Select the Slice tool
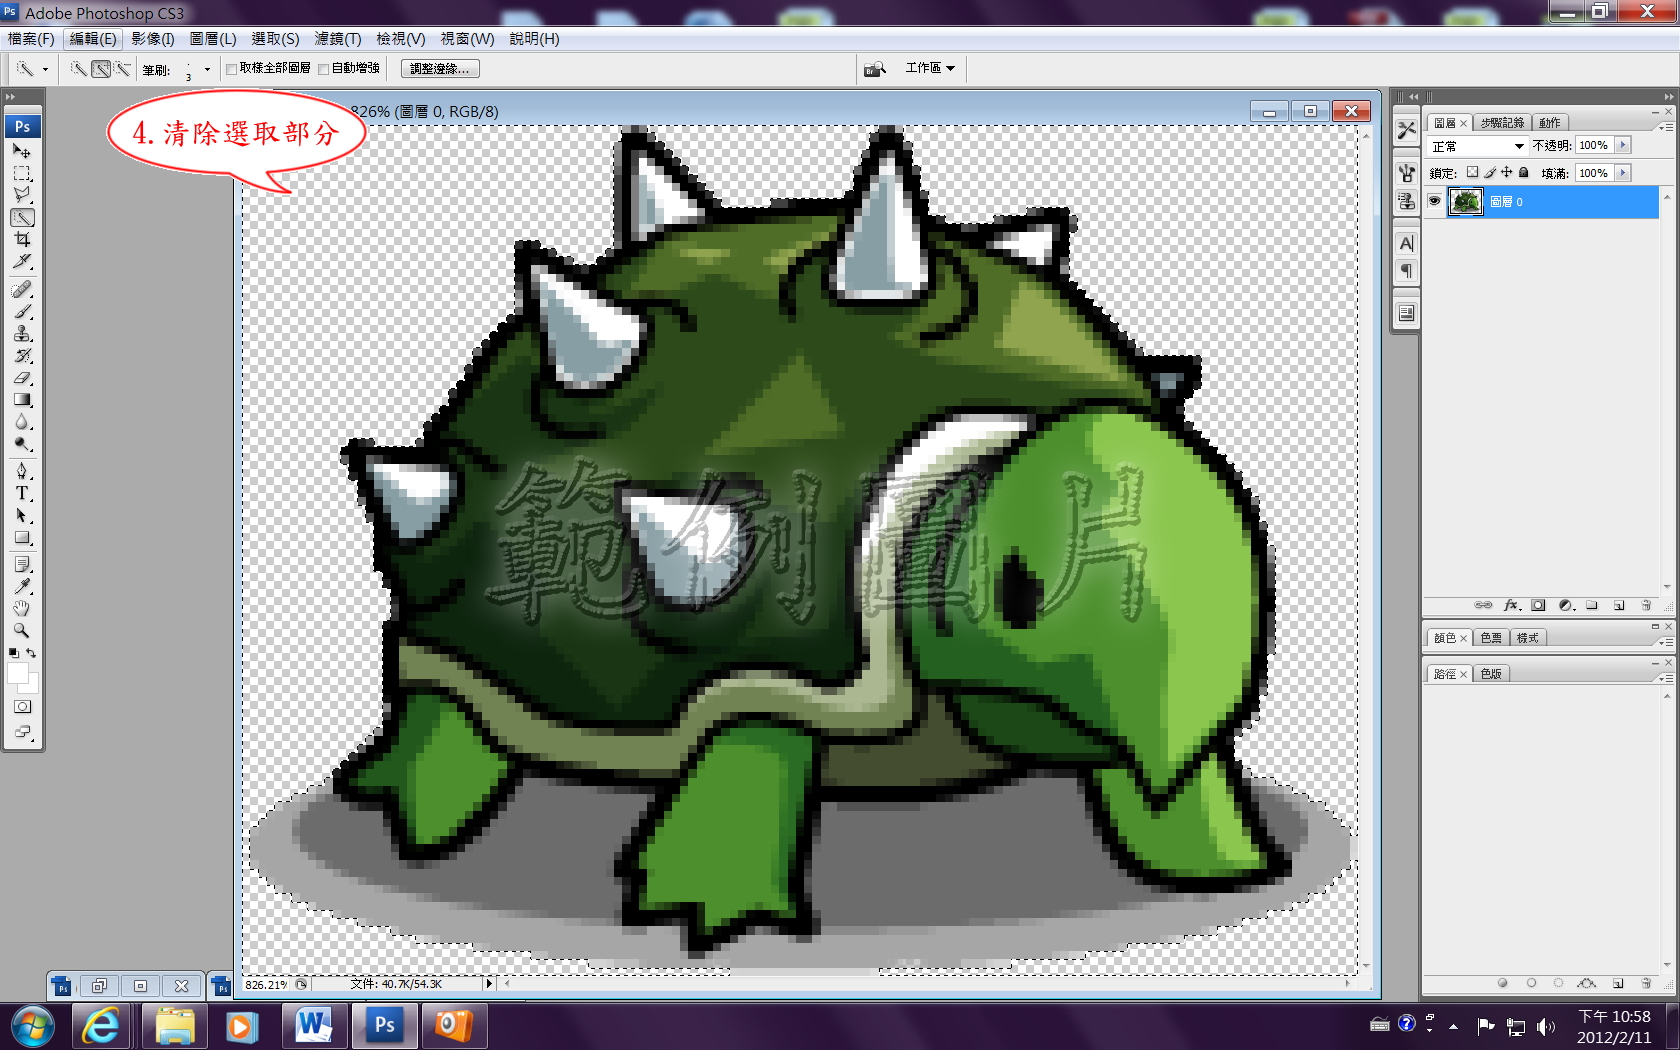The width and height of the screenshot is (1680, 1050). (x=22, y=261)
